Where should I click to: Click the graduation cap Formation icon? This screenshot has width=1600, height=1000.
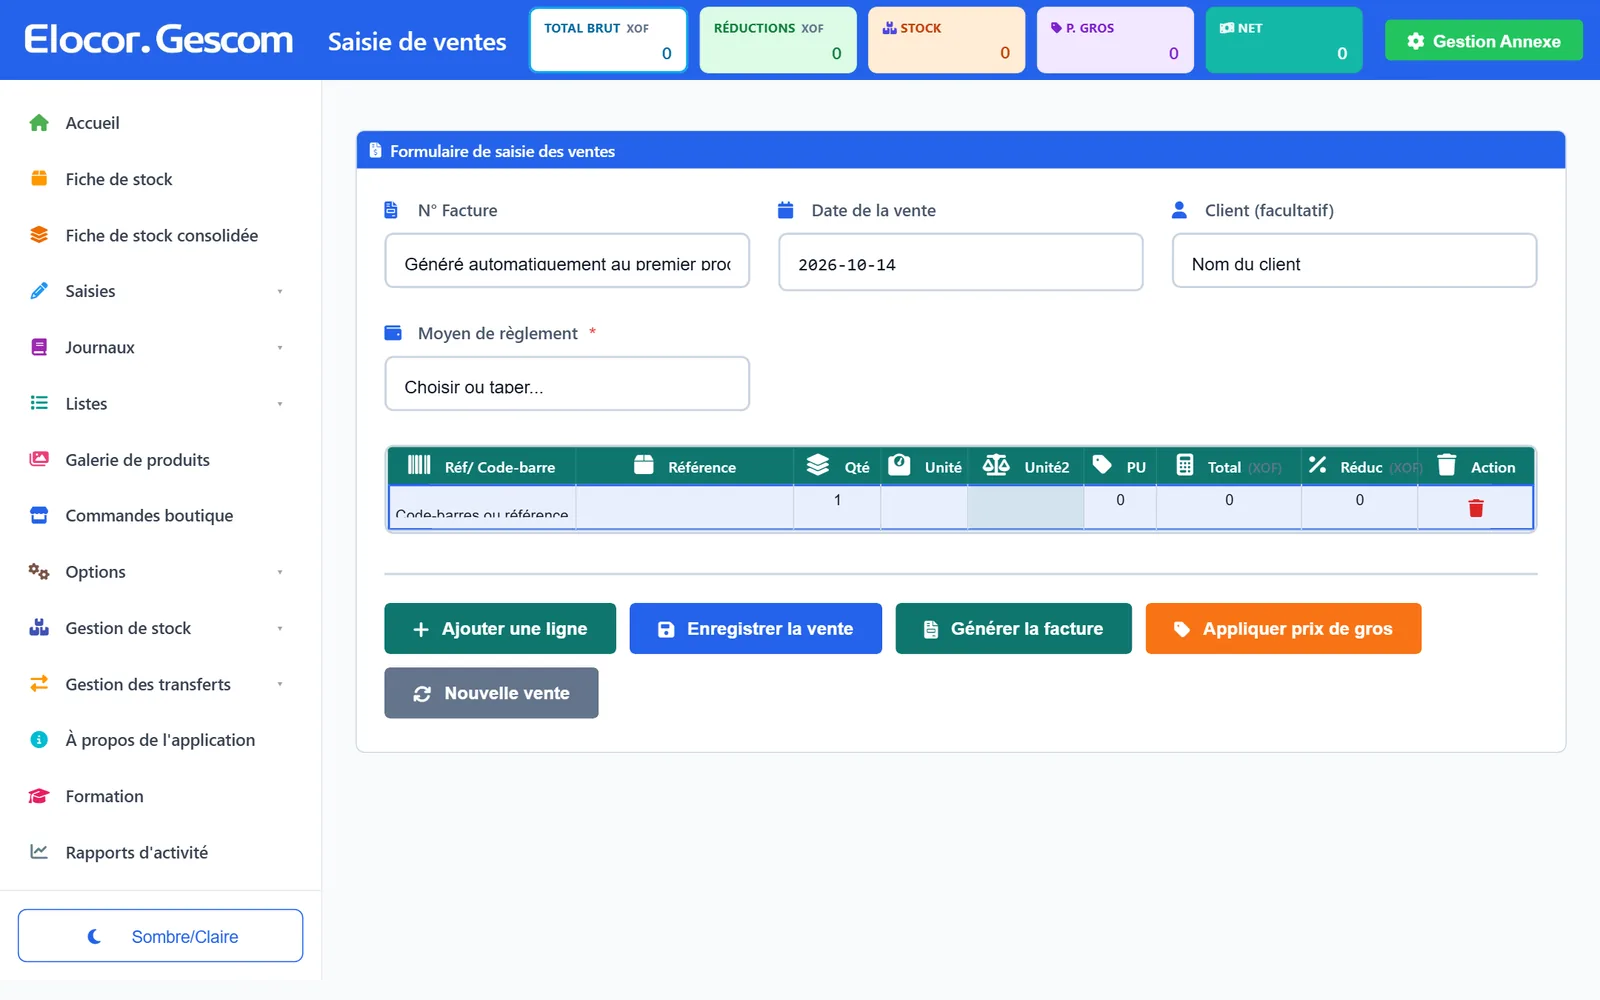pos(39,796)
